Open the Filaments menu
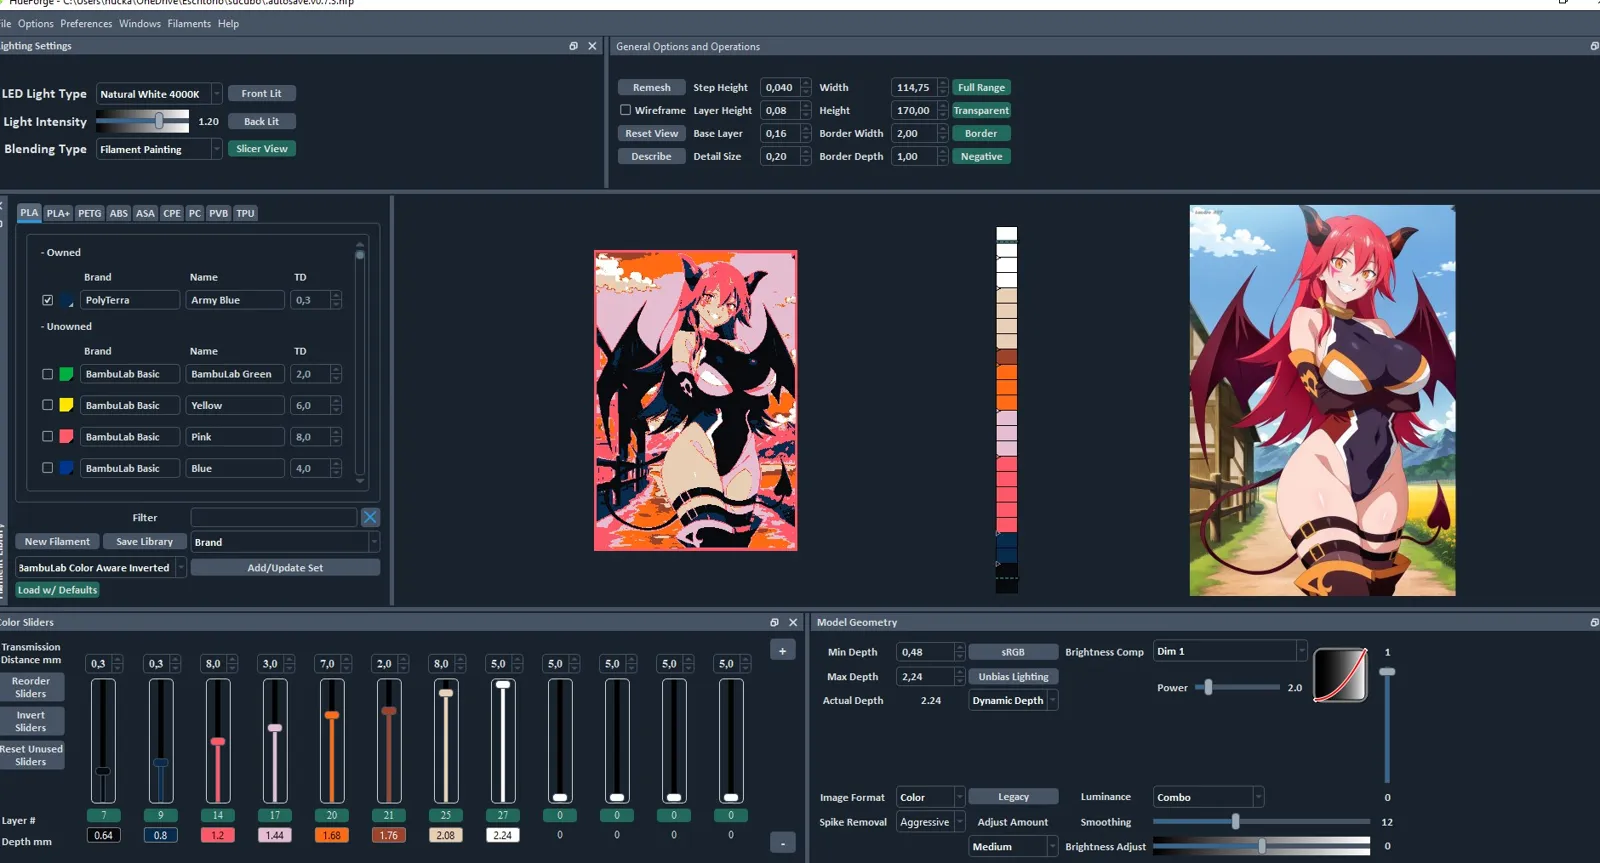 189,24
